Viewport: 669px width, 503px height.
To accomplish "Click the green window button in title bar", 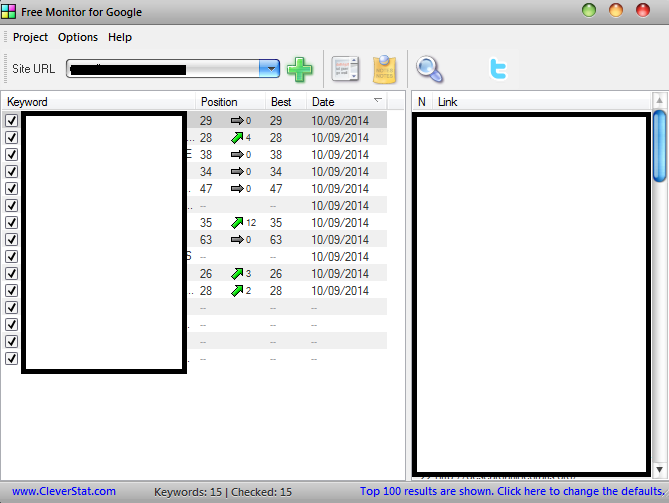I will tap(589, 10).
